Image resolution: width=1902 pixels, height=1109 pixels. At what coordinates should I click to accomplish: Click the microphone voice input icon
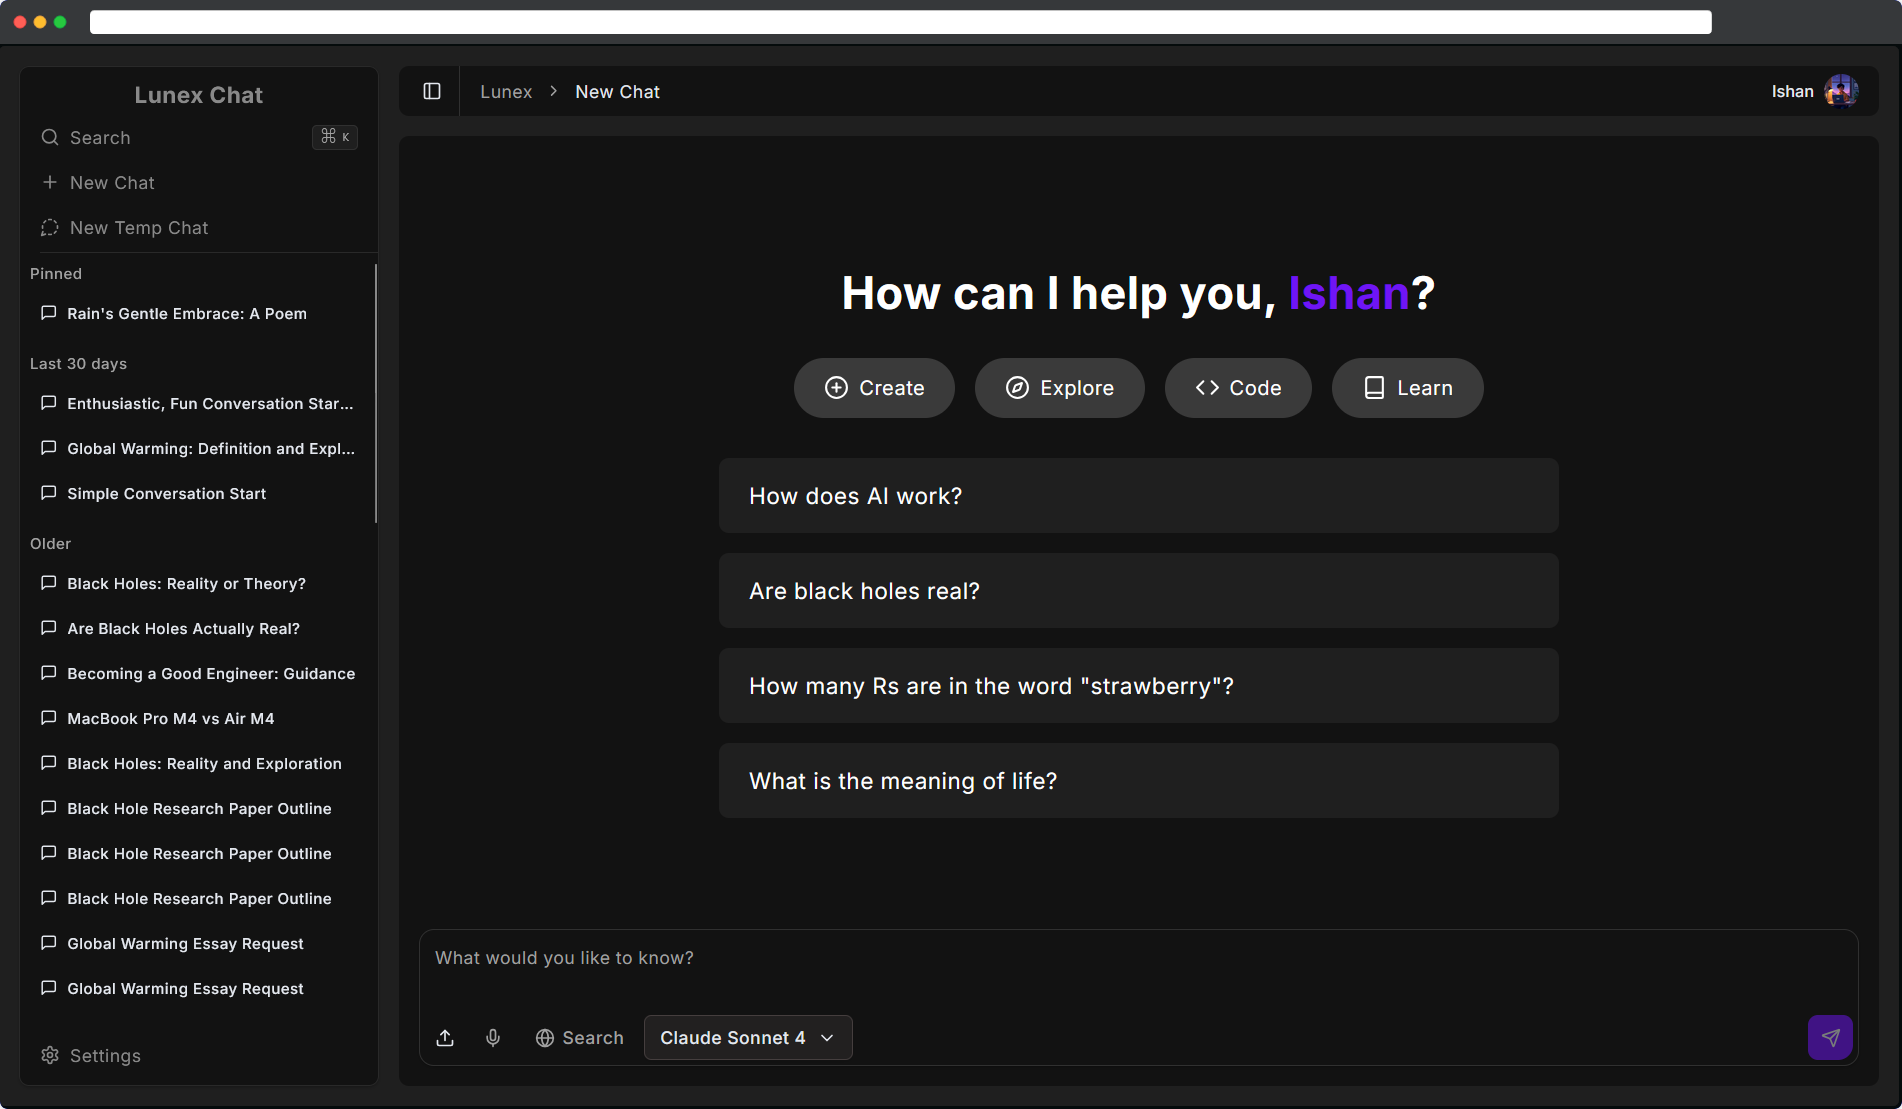(493, 1038)
